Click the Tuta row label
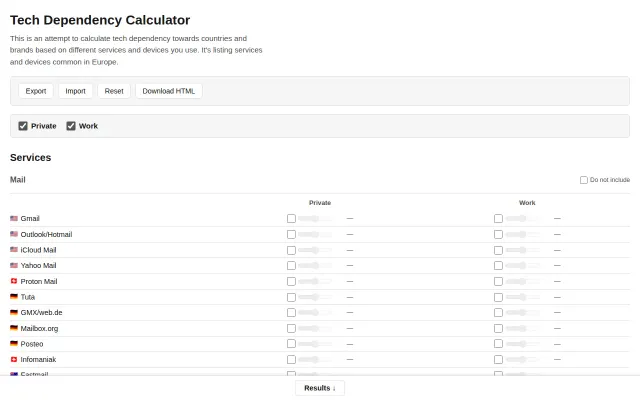640x400 pixels. (x=28, y=297)
